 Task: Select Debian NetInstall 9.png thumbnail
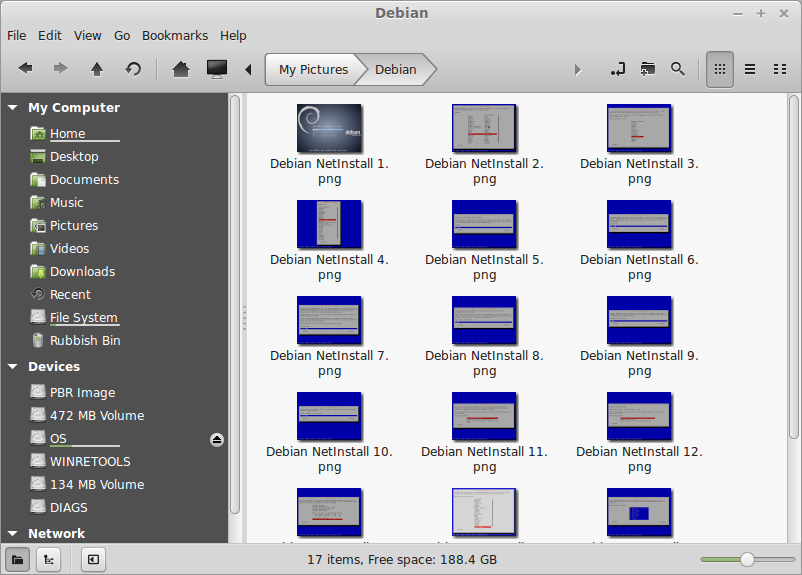click(x=639, y=320)
